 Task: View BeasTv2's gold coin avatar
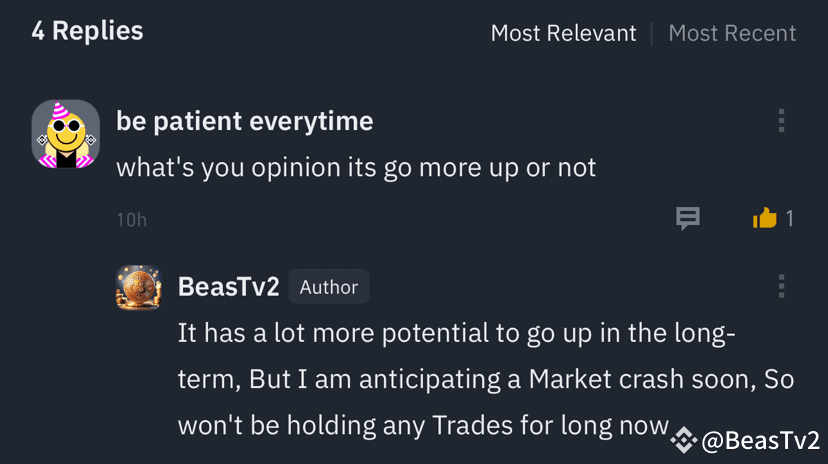coord(138,288)
